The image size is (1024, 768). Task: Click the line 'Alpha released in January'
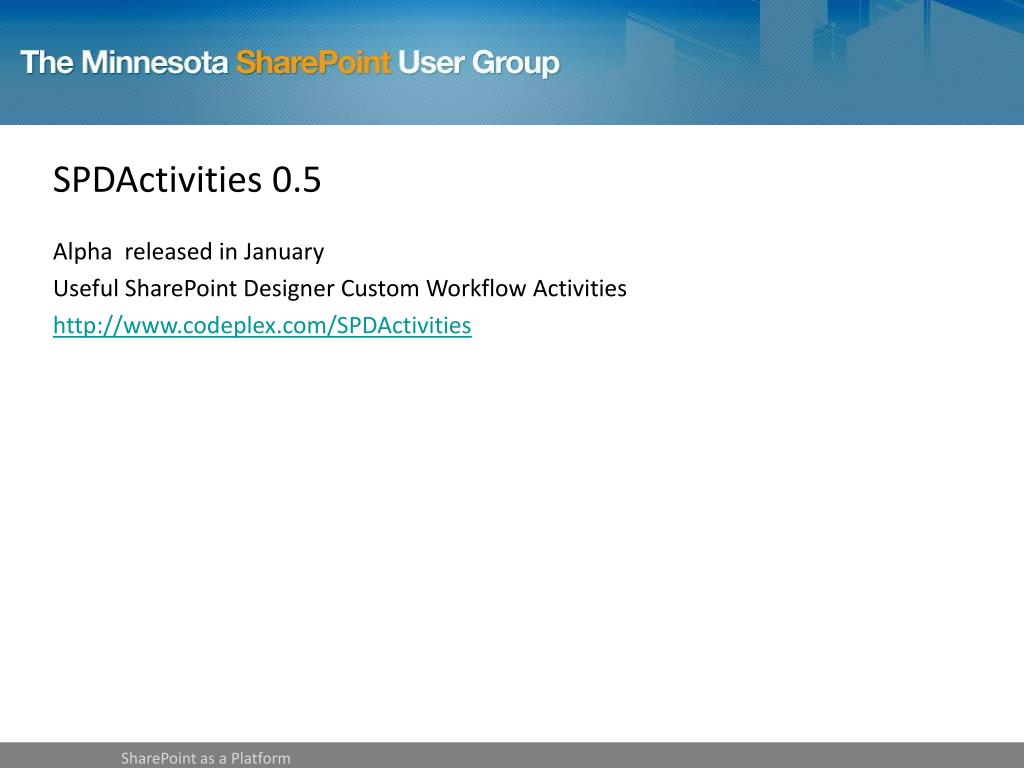pyautogui.click(x=188, y=252)
